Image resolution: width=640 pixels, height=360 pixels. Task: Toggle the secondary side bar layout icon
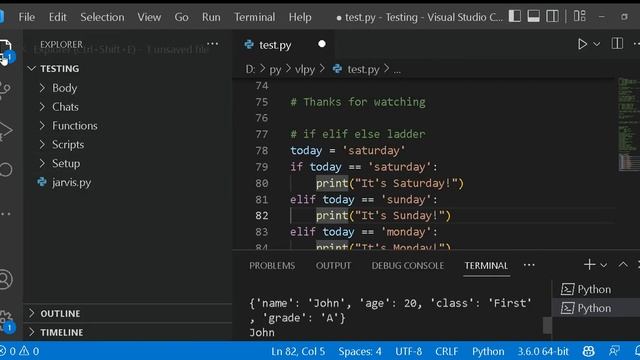553,16
